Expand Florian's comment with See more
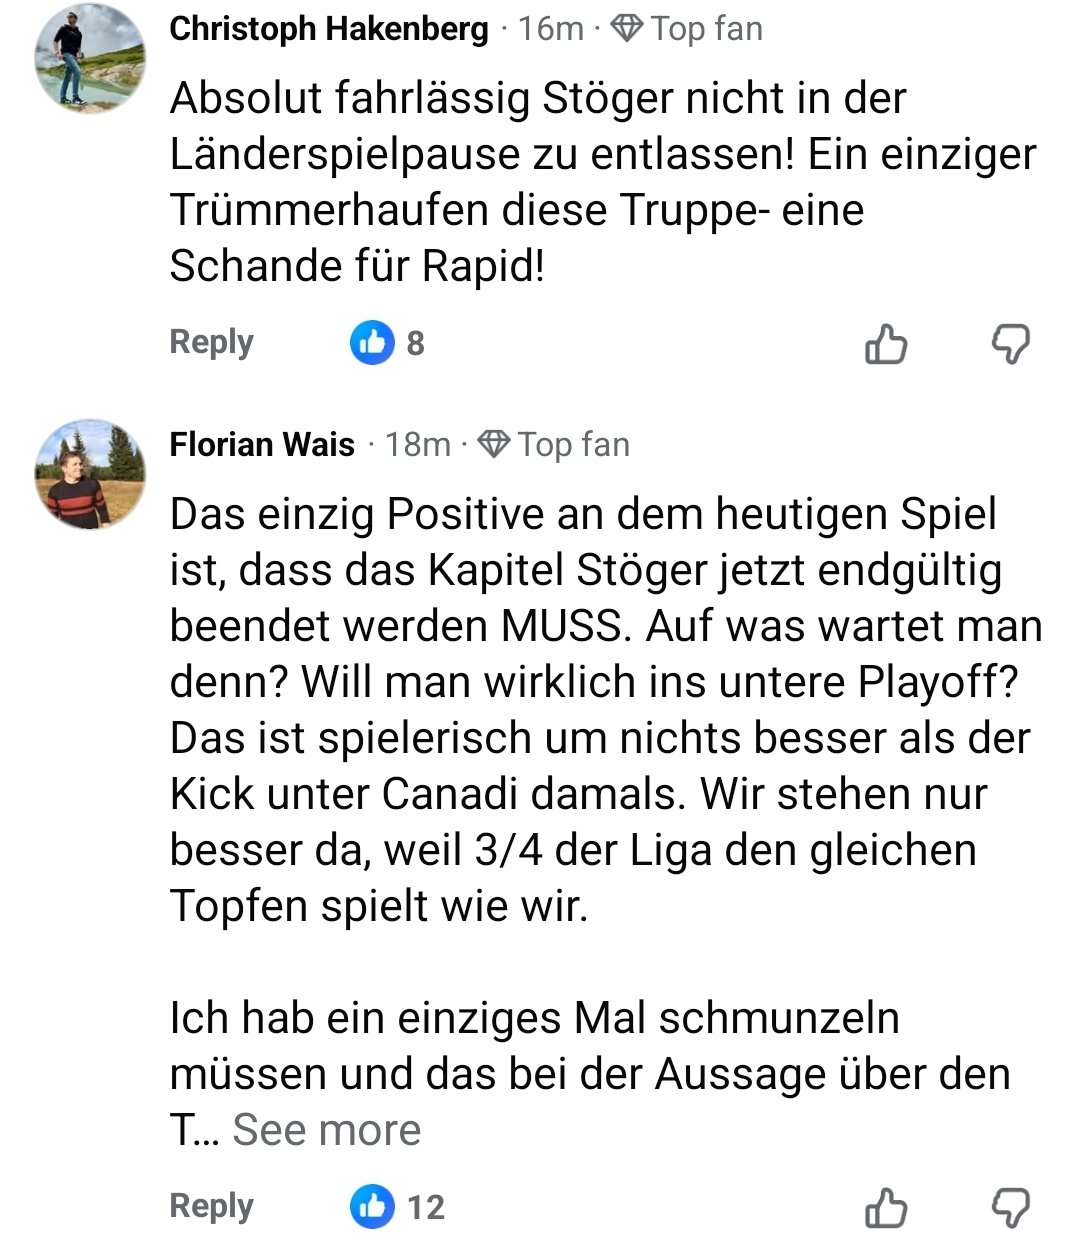 [326, 1130]
